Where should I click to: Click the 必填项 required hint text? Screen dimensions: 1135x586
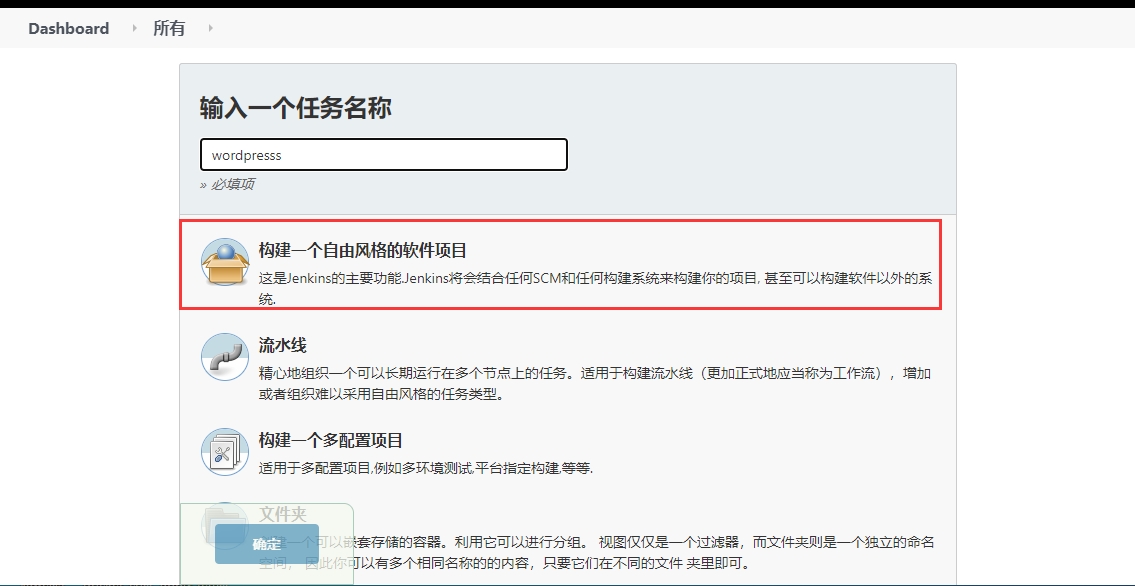click(231, 184)
